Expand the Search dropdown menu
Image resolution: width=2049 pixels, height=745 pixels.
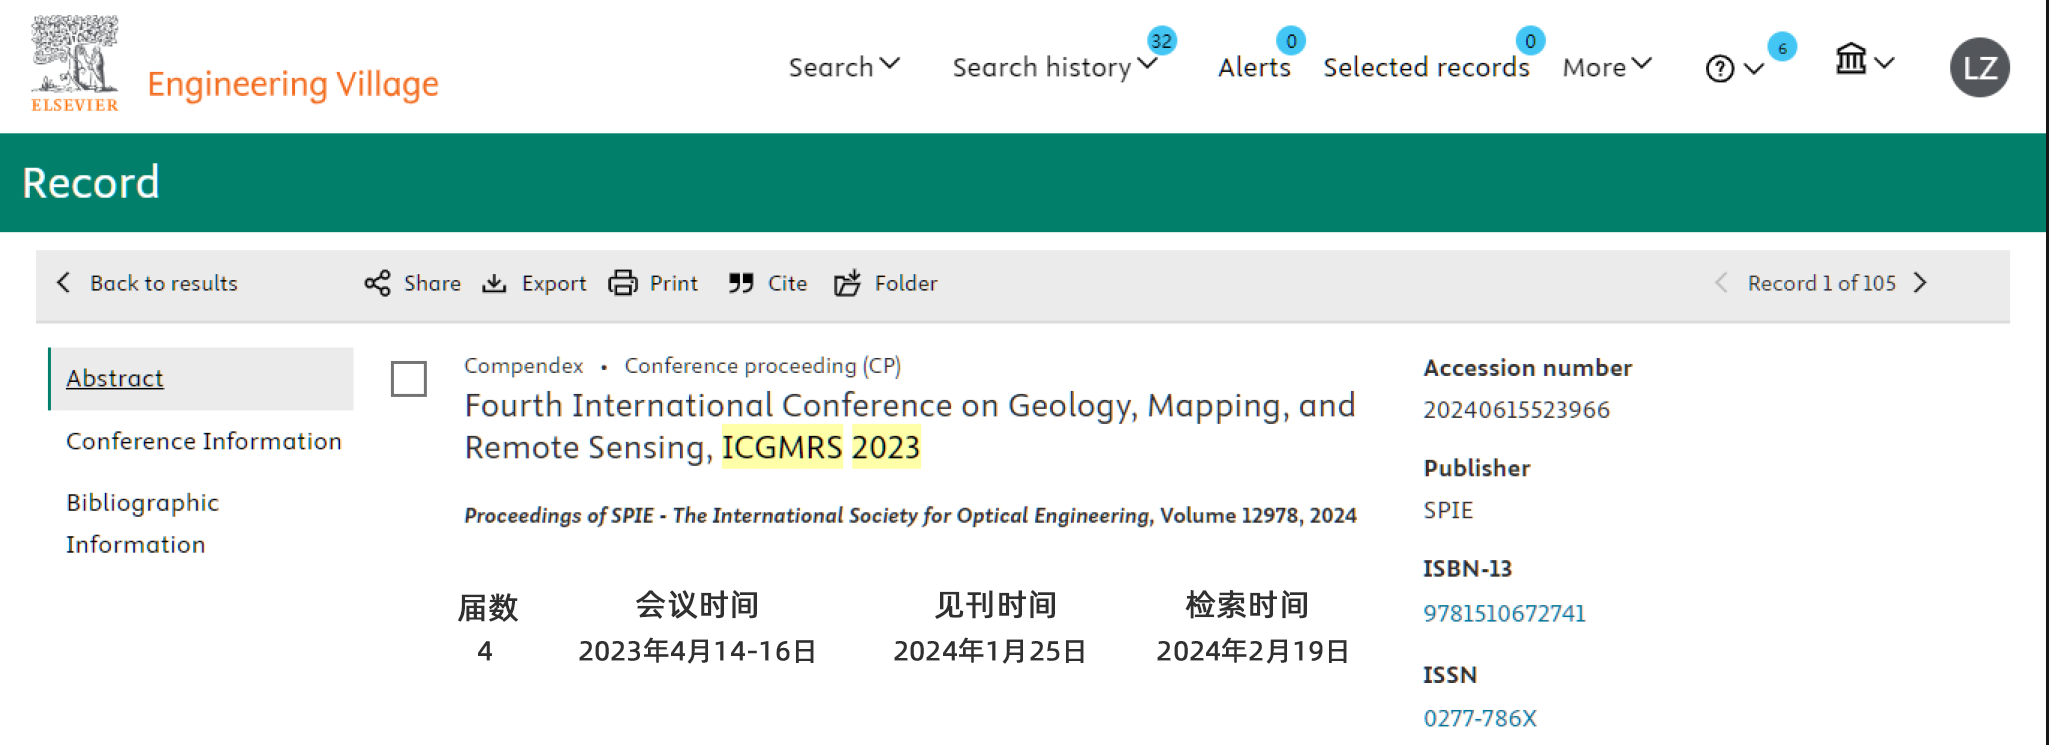pyautogui.click(x=844, y=67)
